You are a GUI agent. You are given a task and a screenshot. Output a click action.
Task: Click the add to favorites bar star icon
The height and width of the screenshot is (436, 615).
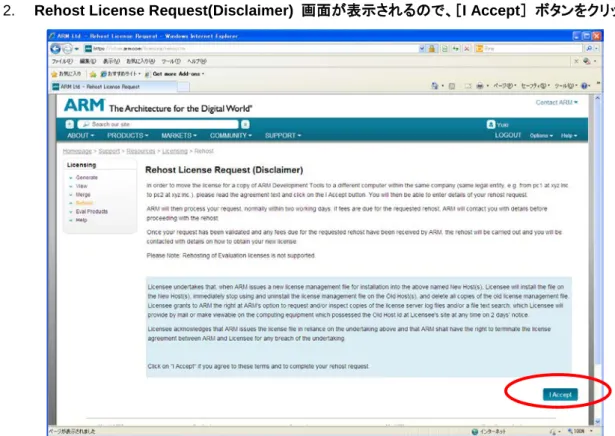click(x=93, y=74)
